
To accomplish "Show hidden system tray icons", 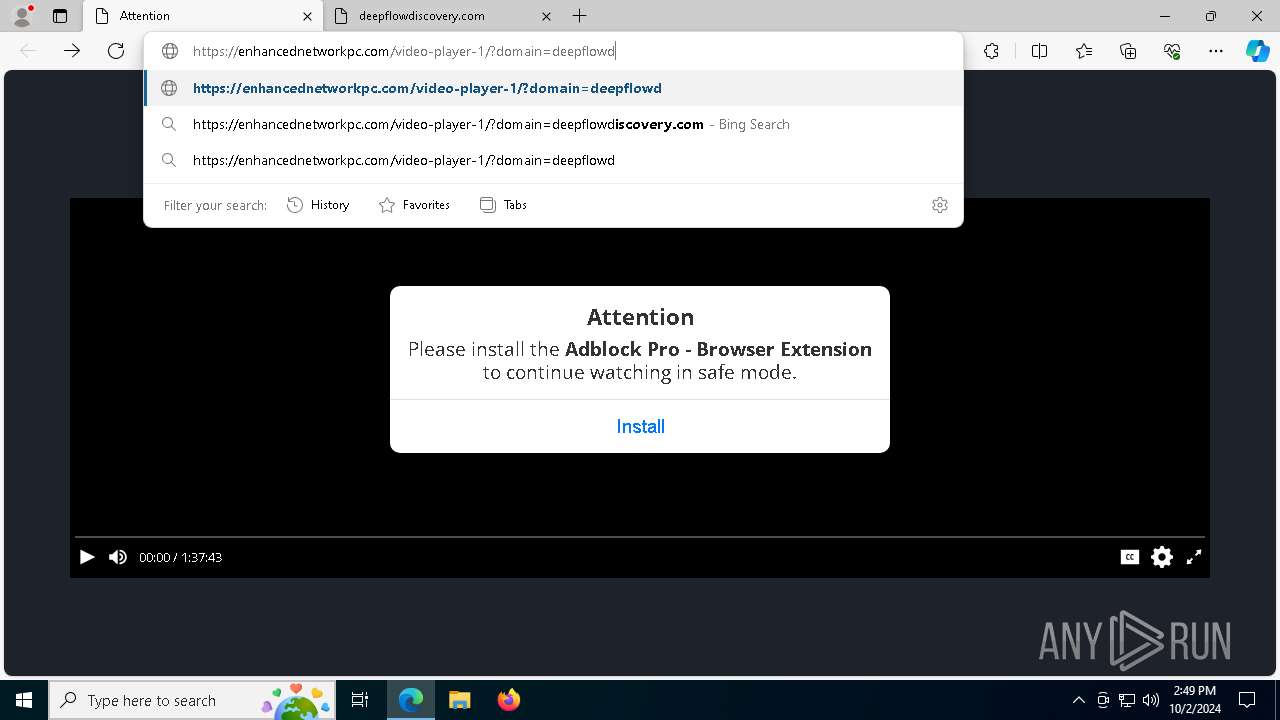I will click(1078, 700).
